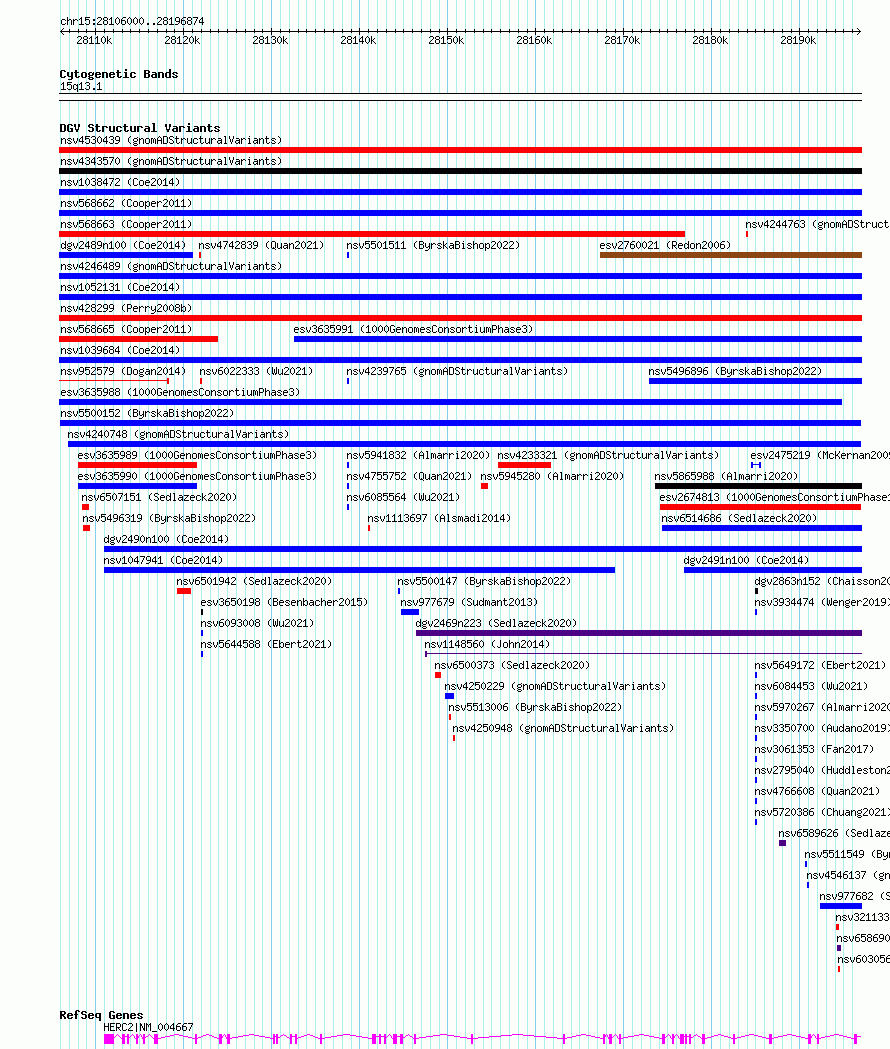Open dgv2489n100 (Coe2014) variant
890x1049 pixels.
(x=123, y=246)
